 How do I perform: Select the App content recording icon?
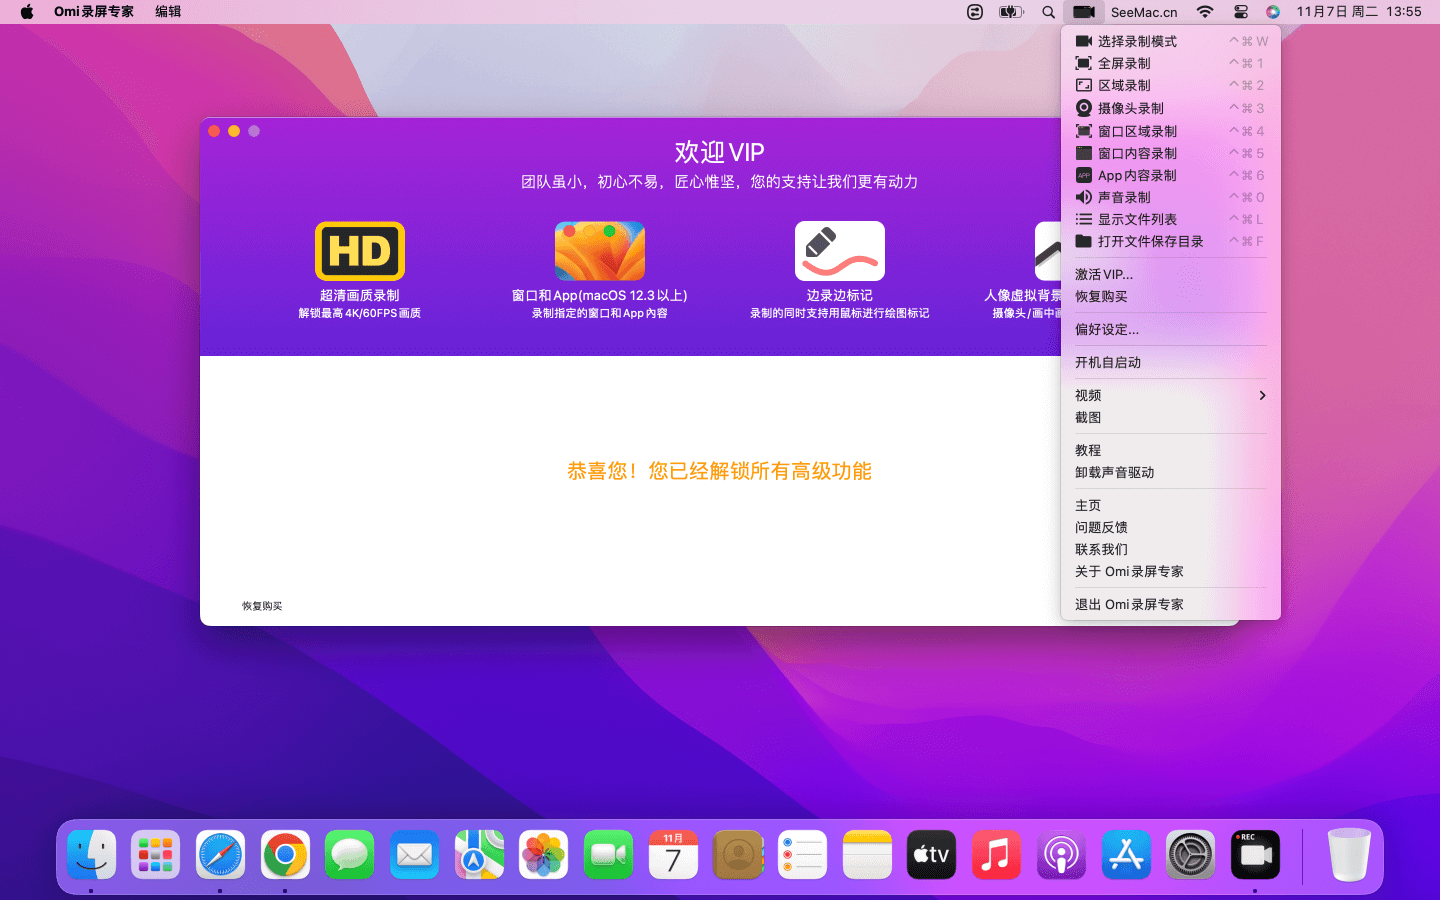tap(1083, 175)
